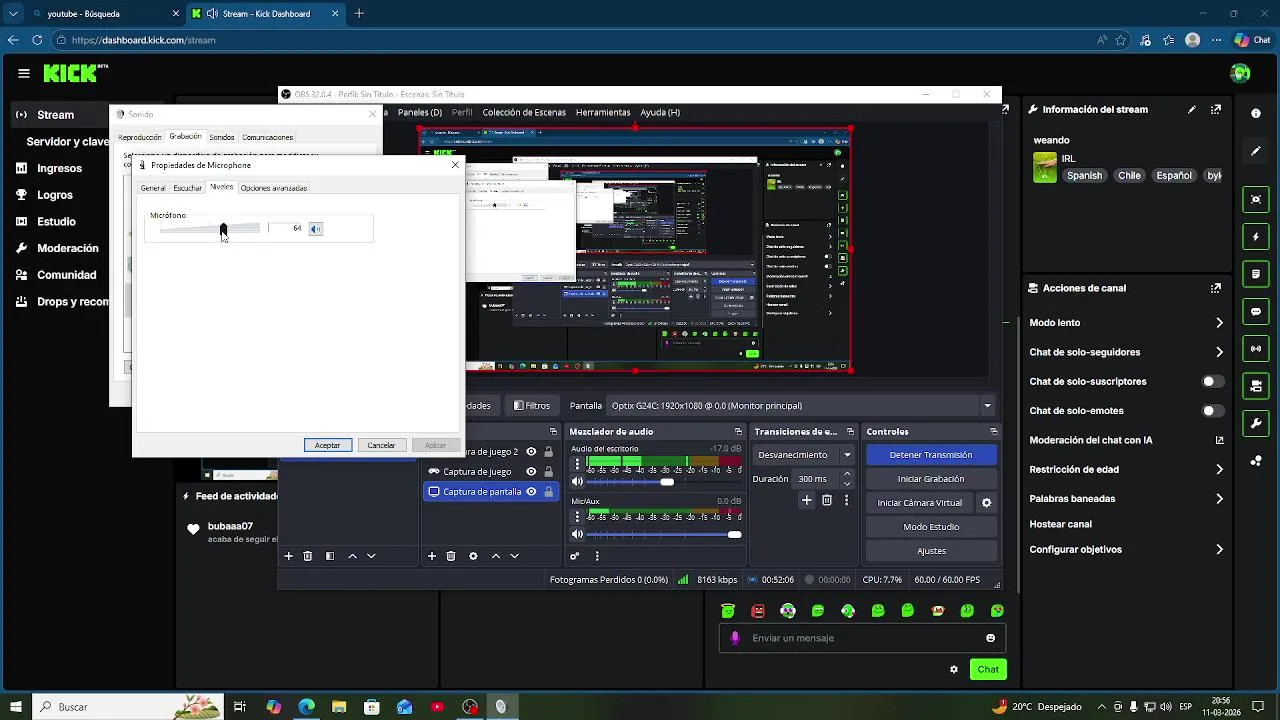Image resolution: width=1280 pixels, height=720 pixels.
Task: Click Cancelar in microphone properties
Action: coord(381,445)
